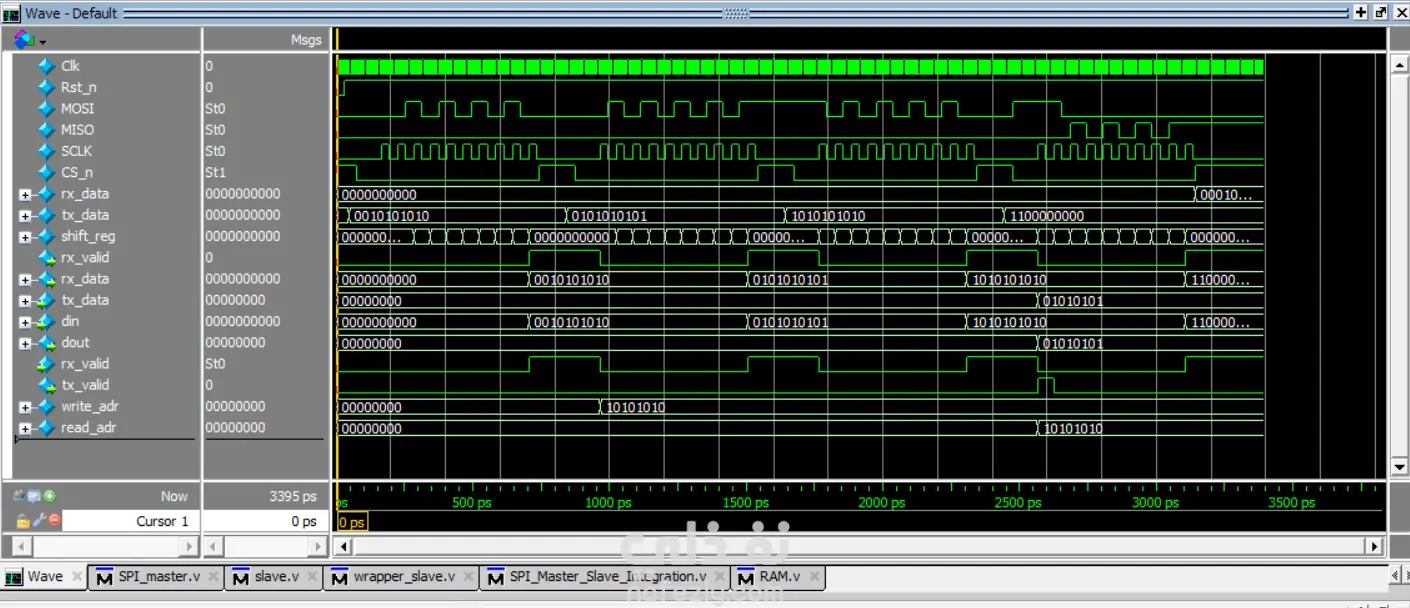The height and width of the screenshot is (608, 1410).
Task: Expand the din bus signal
Action: tap(25, 322)
